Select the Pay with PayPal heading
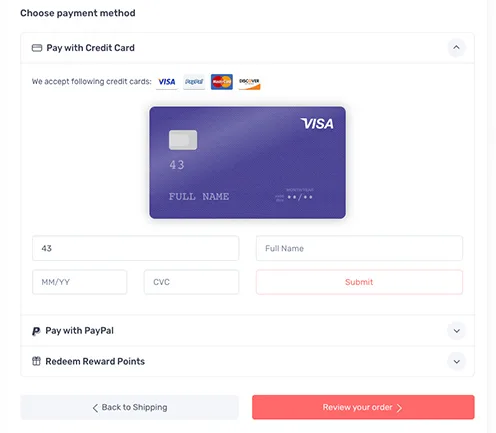Image resolution: width=496 pixels, height=433 pixels. click(x=79, y=331)
